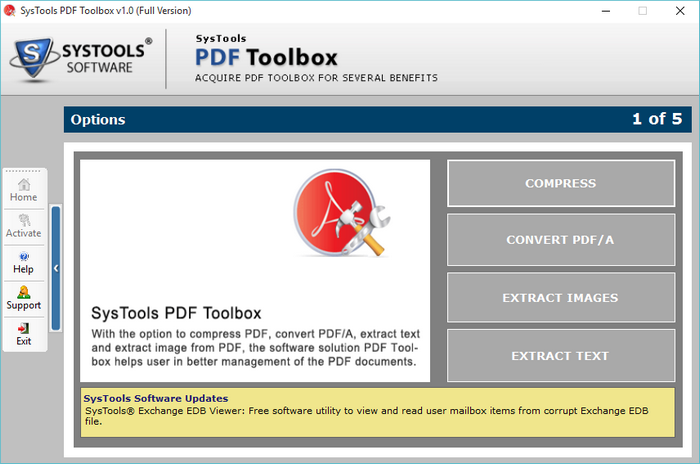Select the EXTRACT IMAGES button
Screen dimensions: 700x464
[561, 298]
